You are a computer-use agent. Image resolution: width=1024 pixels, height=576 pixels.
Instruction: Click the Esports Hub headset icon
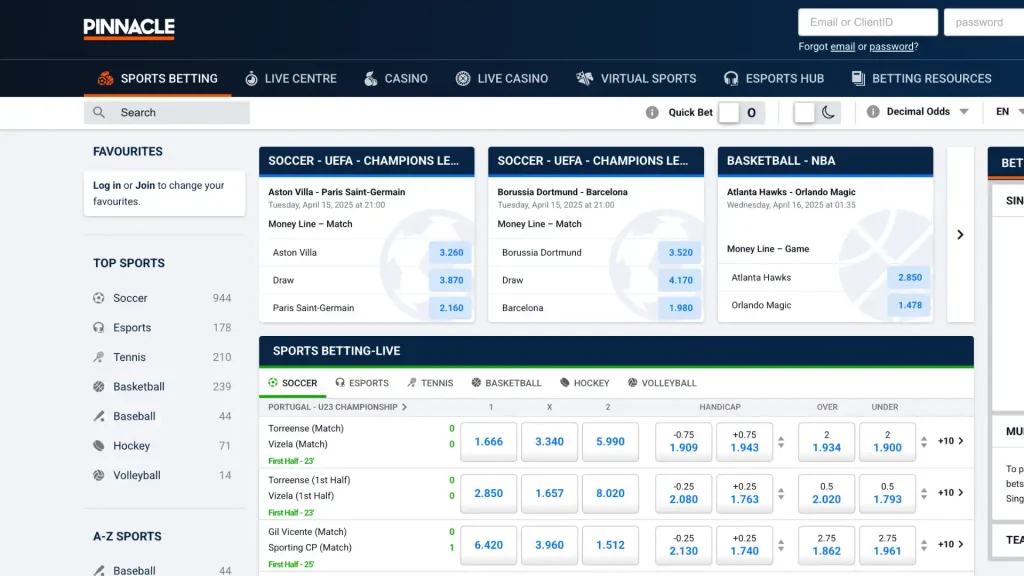(731, 78)
